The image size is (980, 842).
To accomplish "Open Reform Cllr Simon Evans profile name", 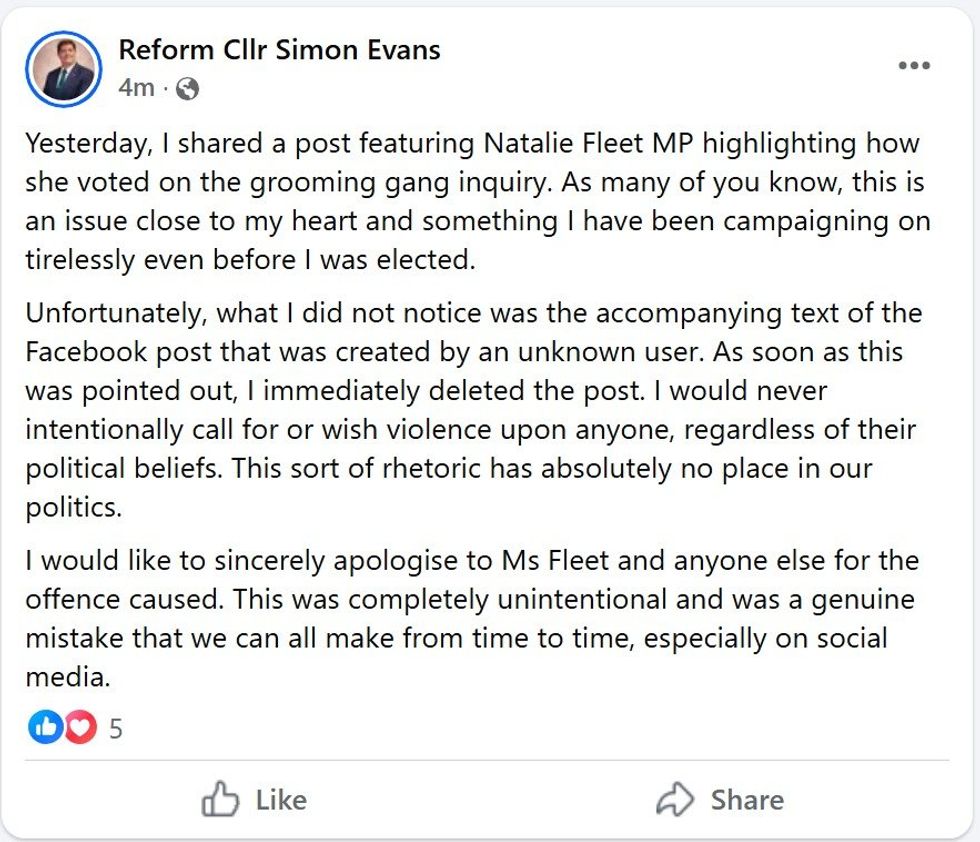I will [279, 50].
